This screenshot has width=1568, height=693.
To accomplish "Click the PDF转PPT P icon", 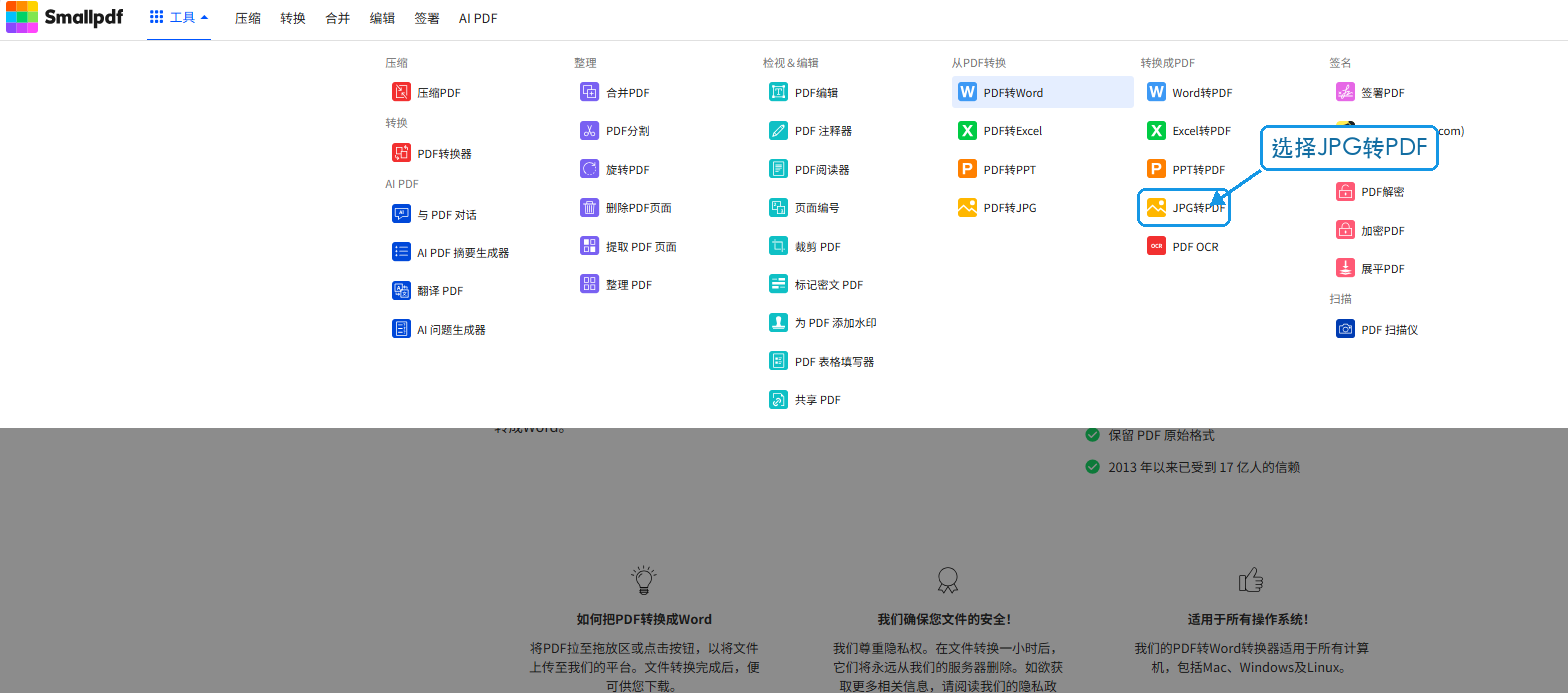I will coord(967,169).
